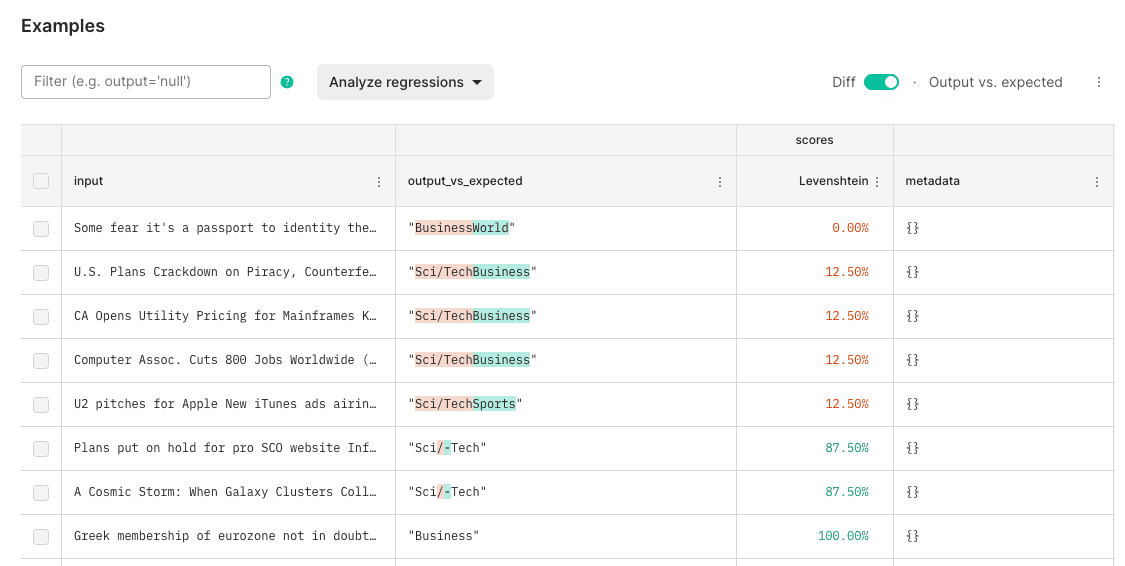Click the green filter help question icon
Screen dimensions: 1125x566
click(287, 82)
